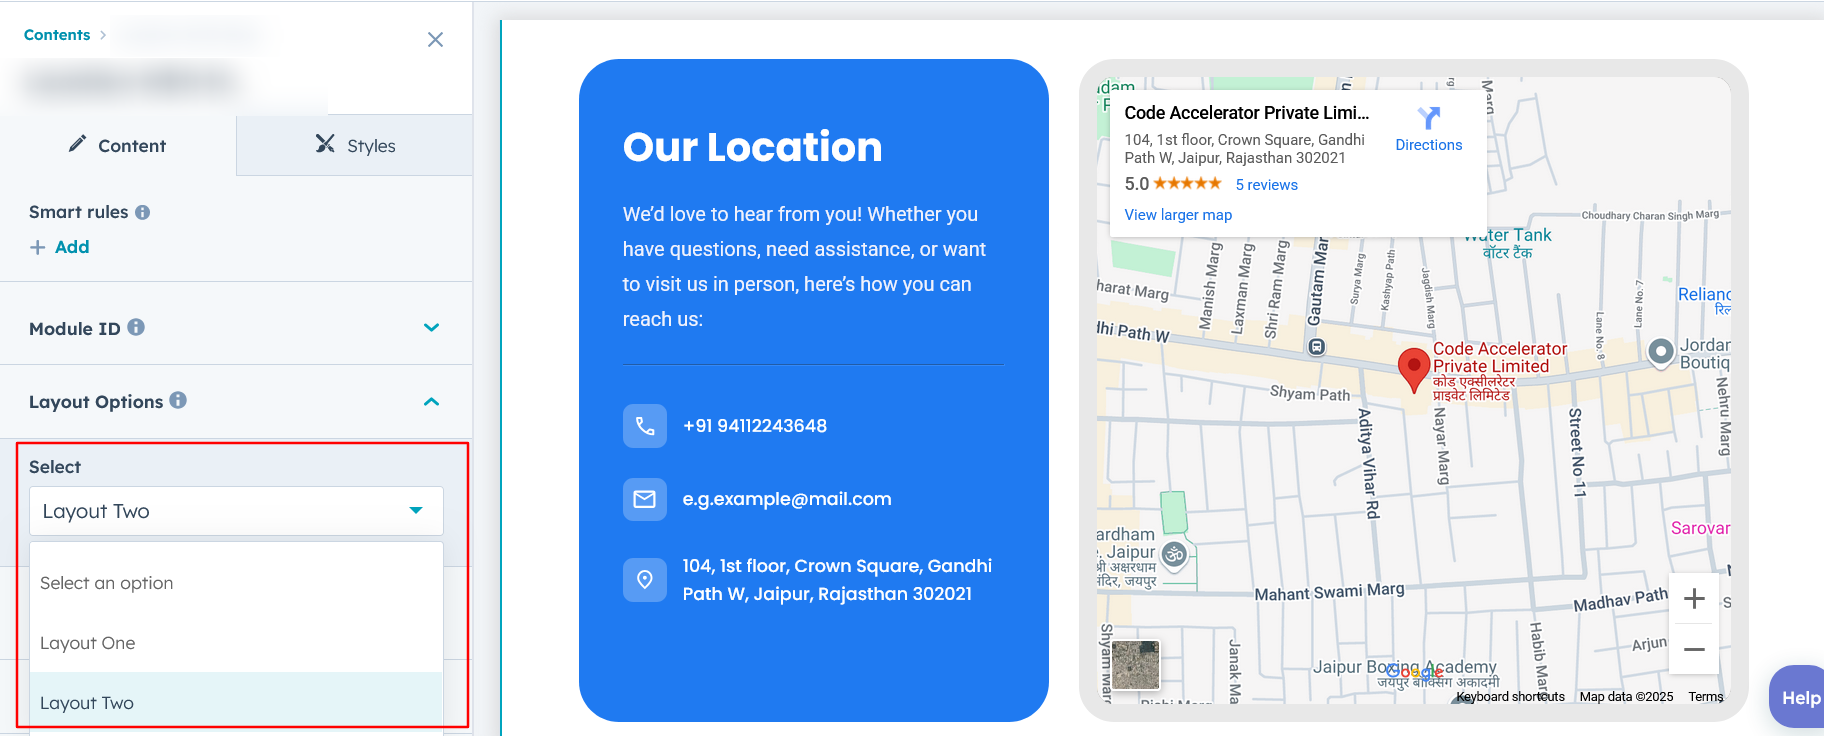The height and width of the screenshot is (736, 1824).
Task: Expand the Module ID section
Action: (x=431, y=328)
